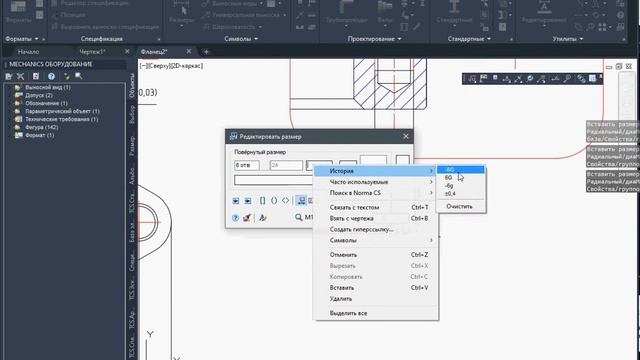The width and height of the screenshot is (640, 360).
Task: Clear history with Очистить
Action: click(460, 206)
